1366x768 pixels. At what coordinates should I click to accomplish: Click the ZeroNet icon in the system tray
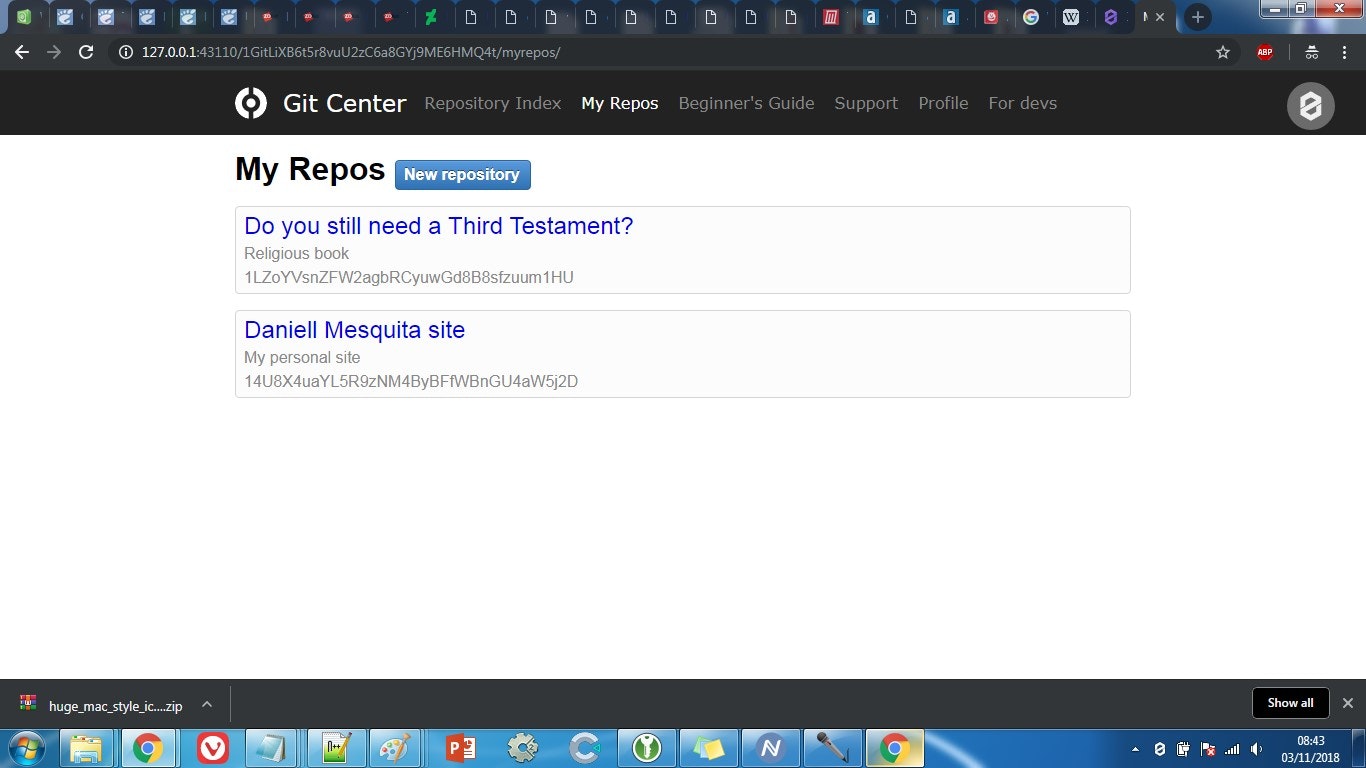tap(1160, 748)
